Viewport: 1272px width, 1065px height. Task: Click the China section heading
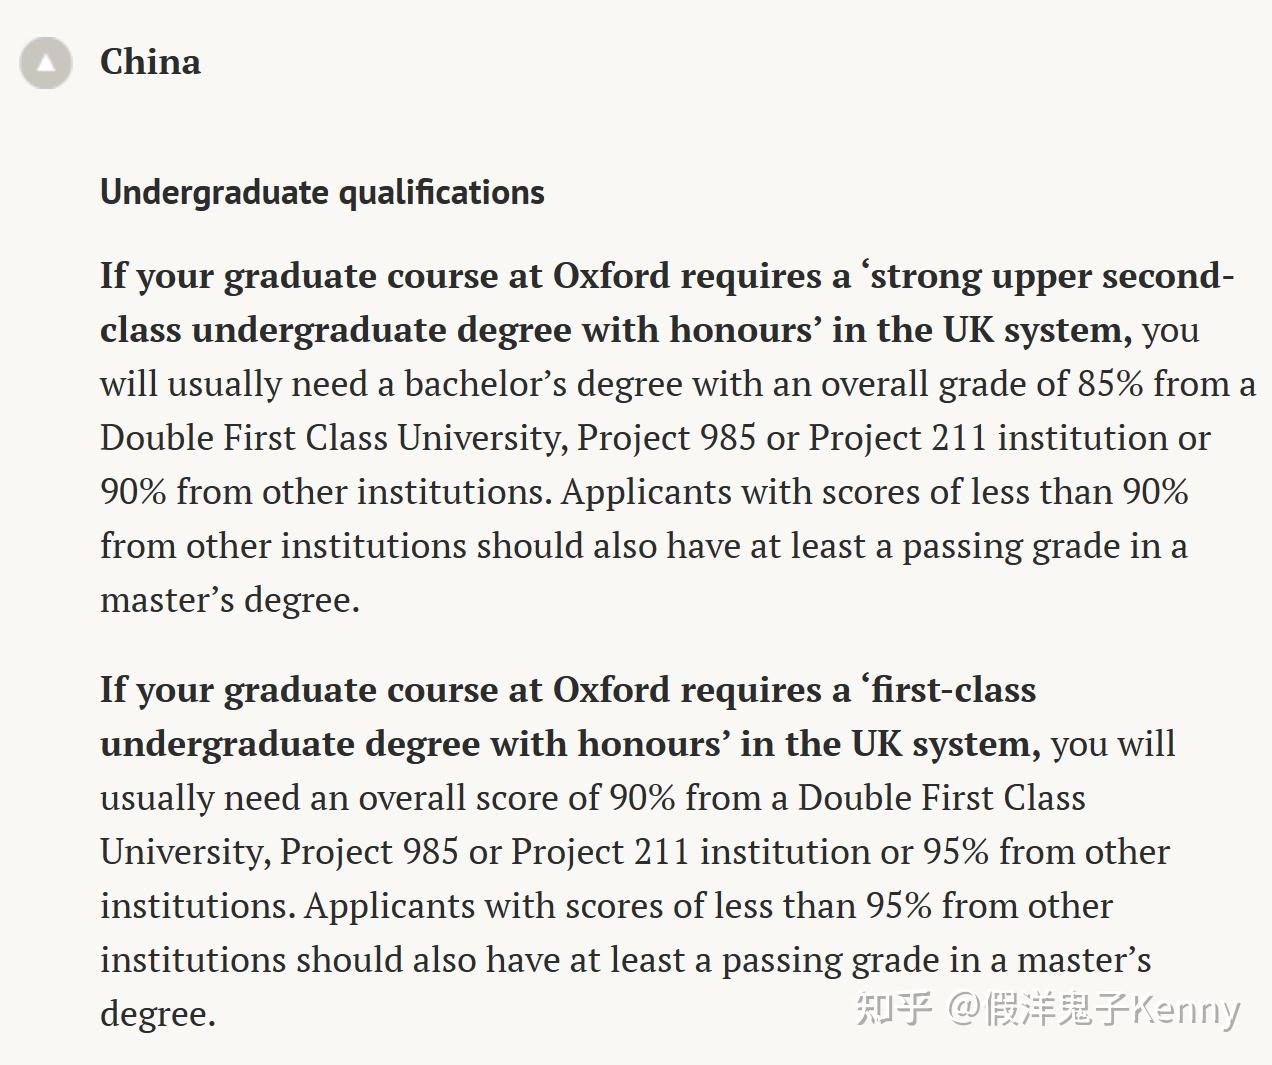[x=150, y=62]
